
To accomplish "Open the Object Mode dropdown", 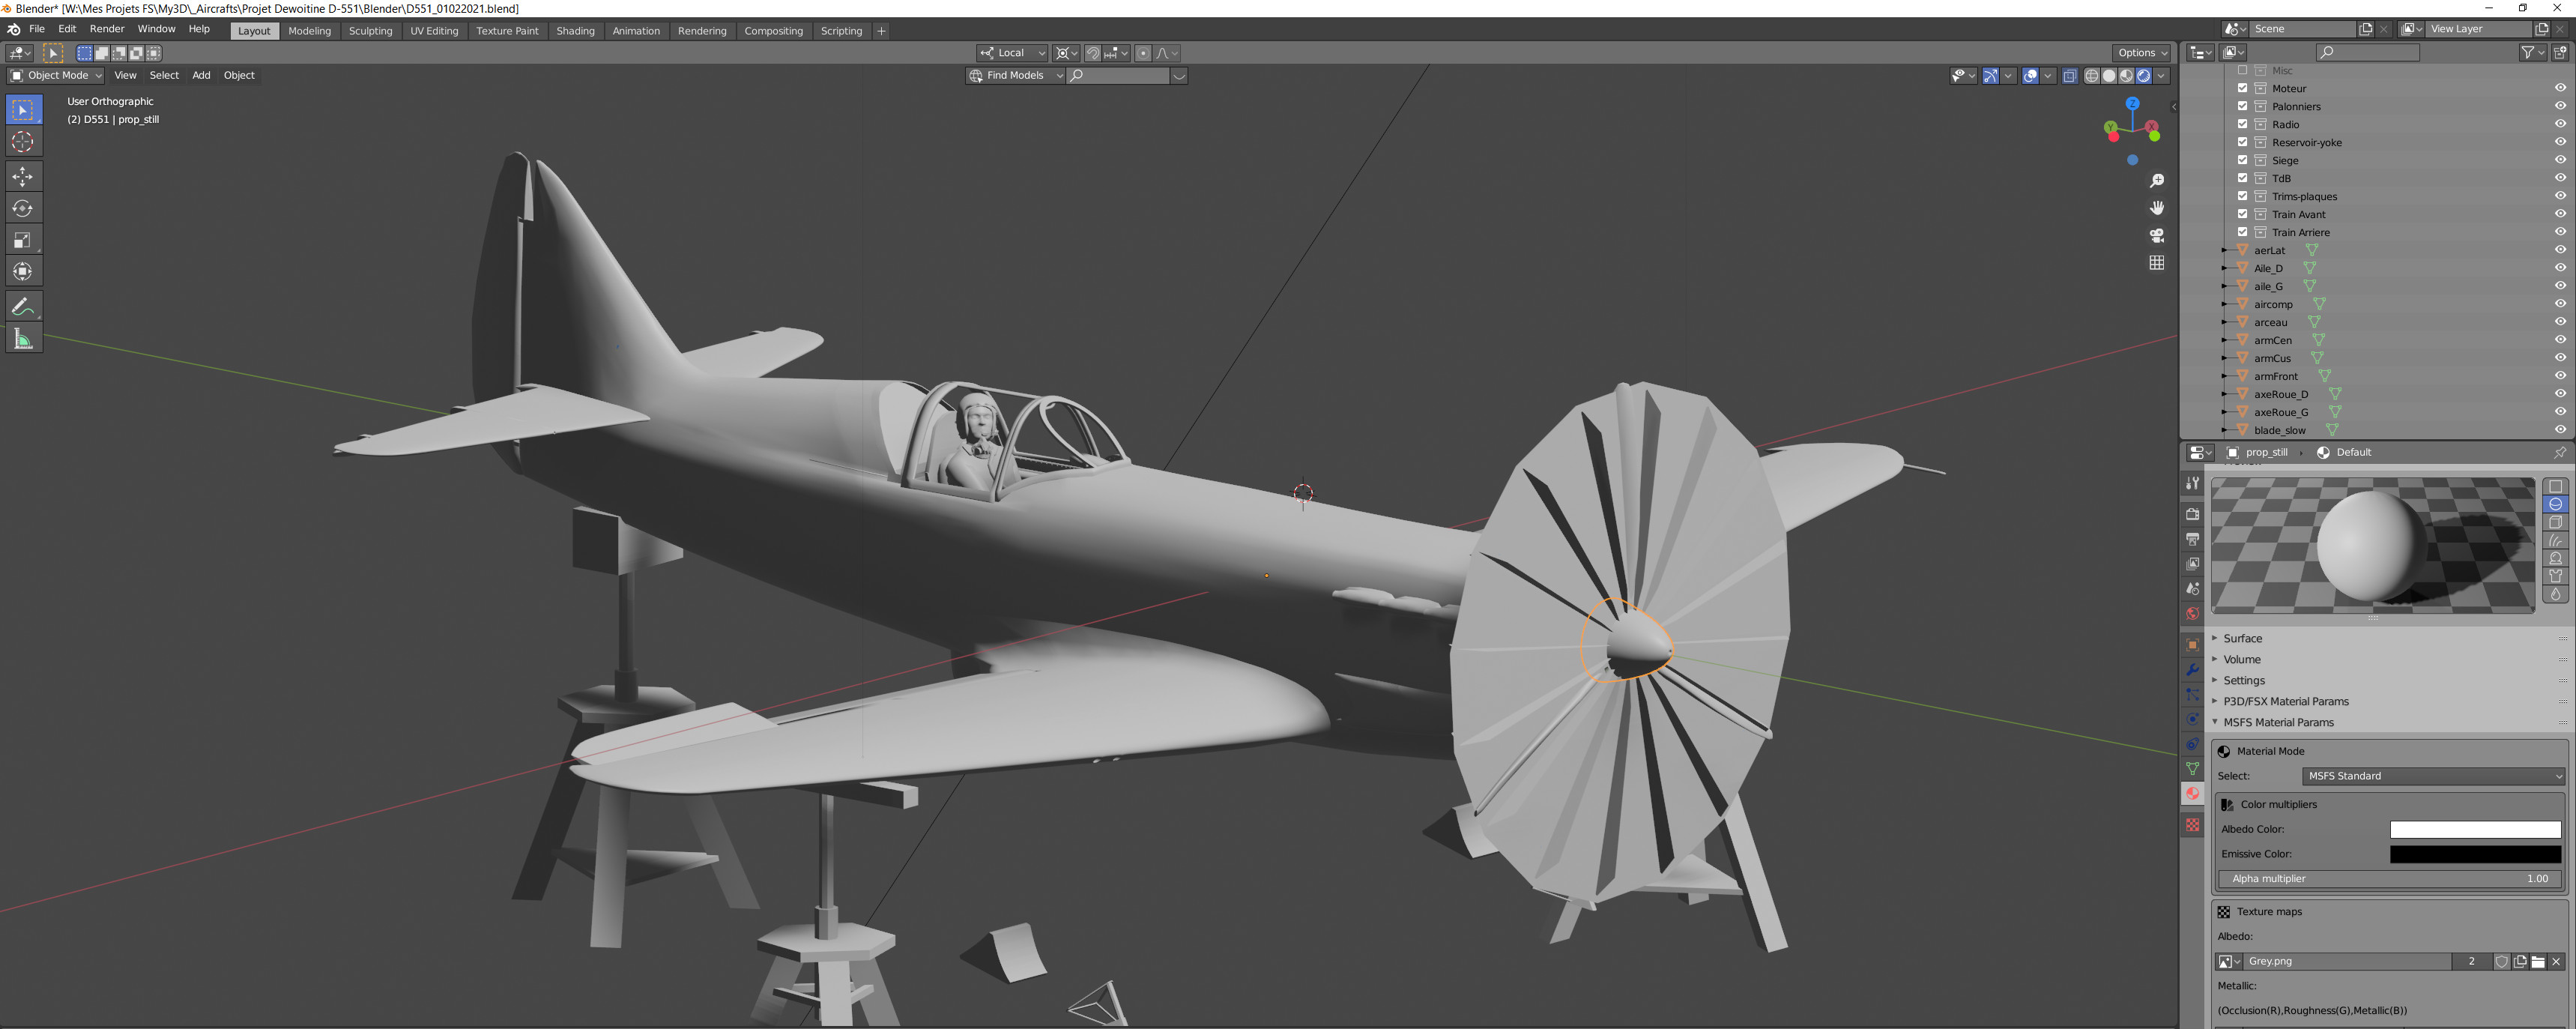I will pyautogui.click(x=56, y=75).
